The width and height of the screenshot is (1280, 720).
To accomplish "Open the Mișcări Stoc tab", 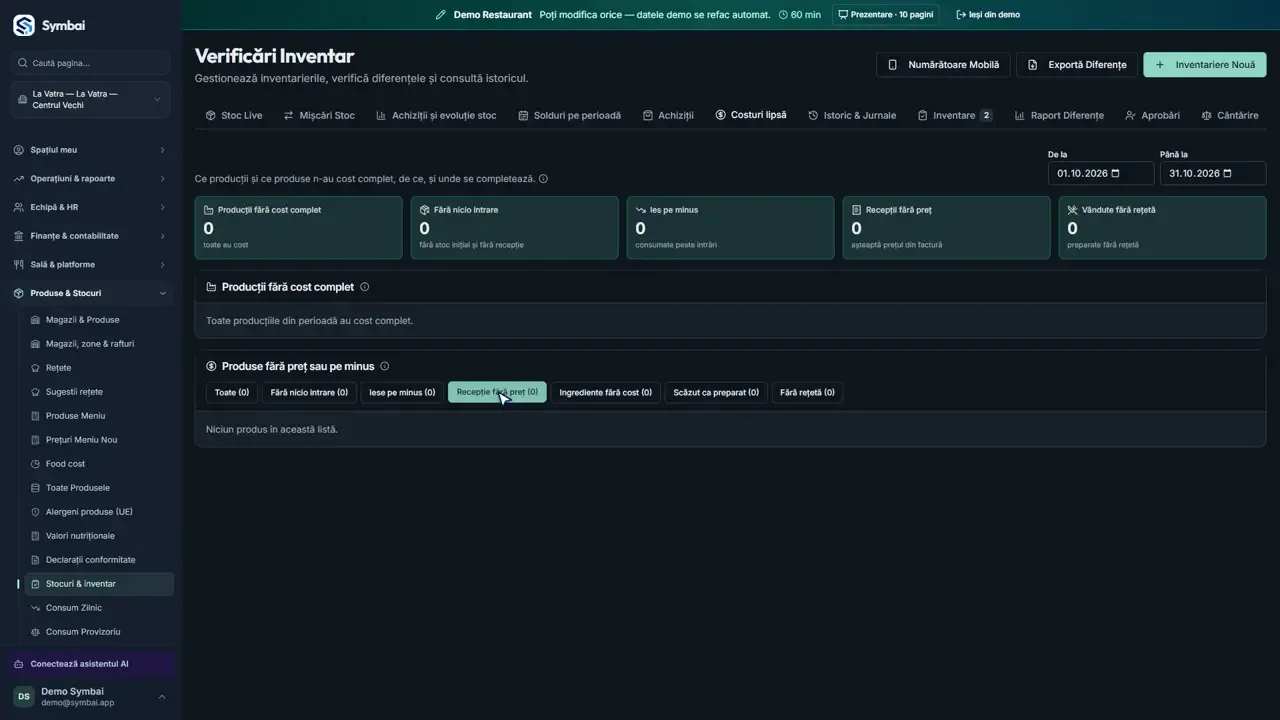I will coord(319,116).
